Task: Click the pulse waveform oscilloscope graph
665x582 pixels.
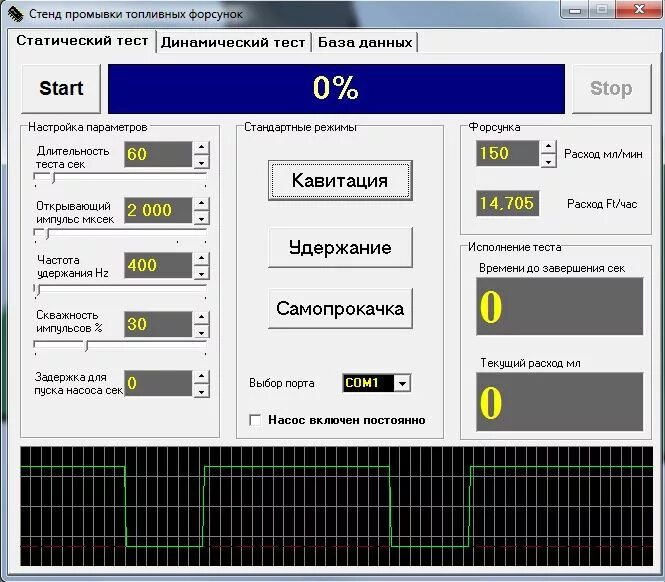Action: point(337,506)
